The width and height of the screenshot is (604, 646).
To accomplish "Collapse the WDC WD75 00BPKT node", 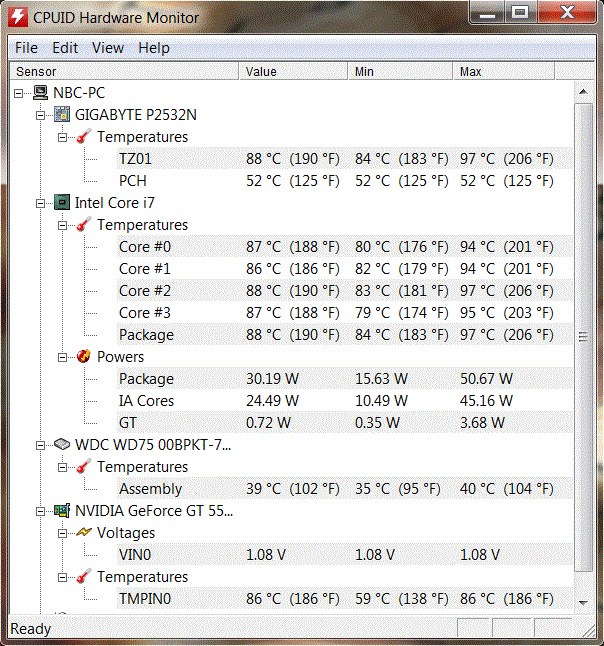I will coord(40,445).
